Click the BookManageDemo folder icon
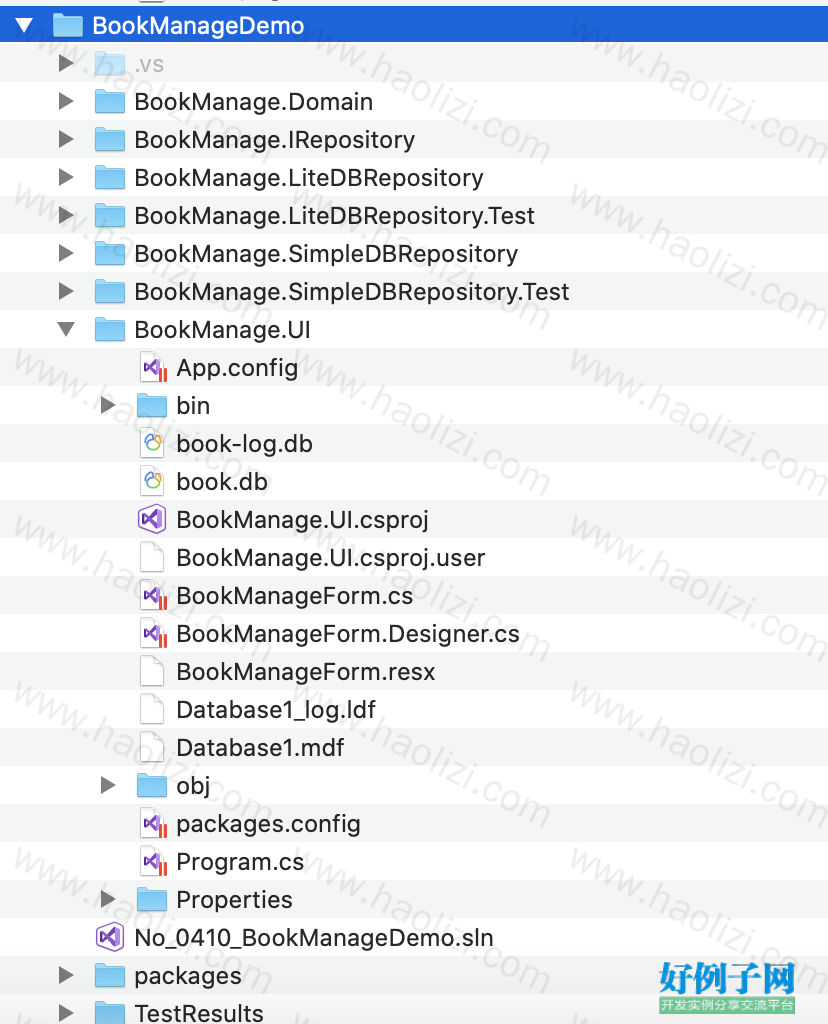The image size is (828, 1024). tap(68, 25)
